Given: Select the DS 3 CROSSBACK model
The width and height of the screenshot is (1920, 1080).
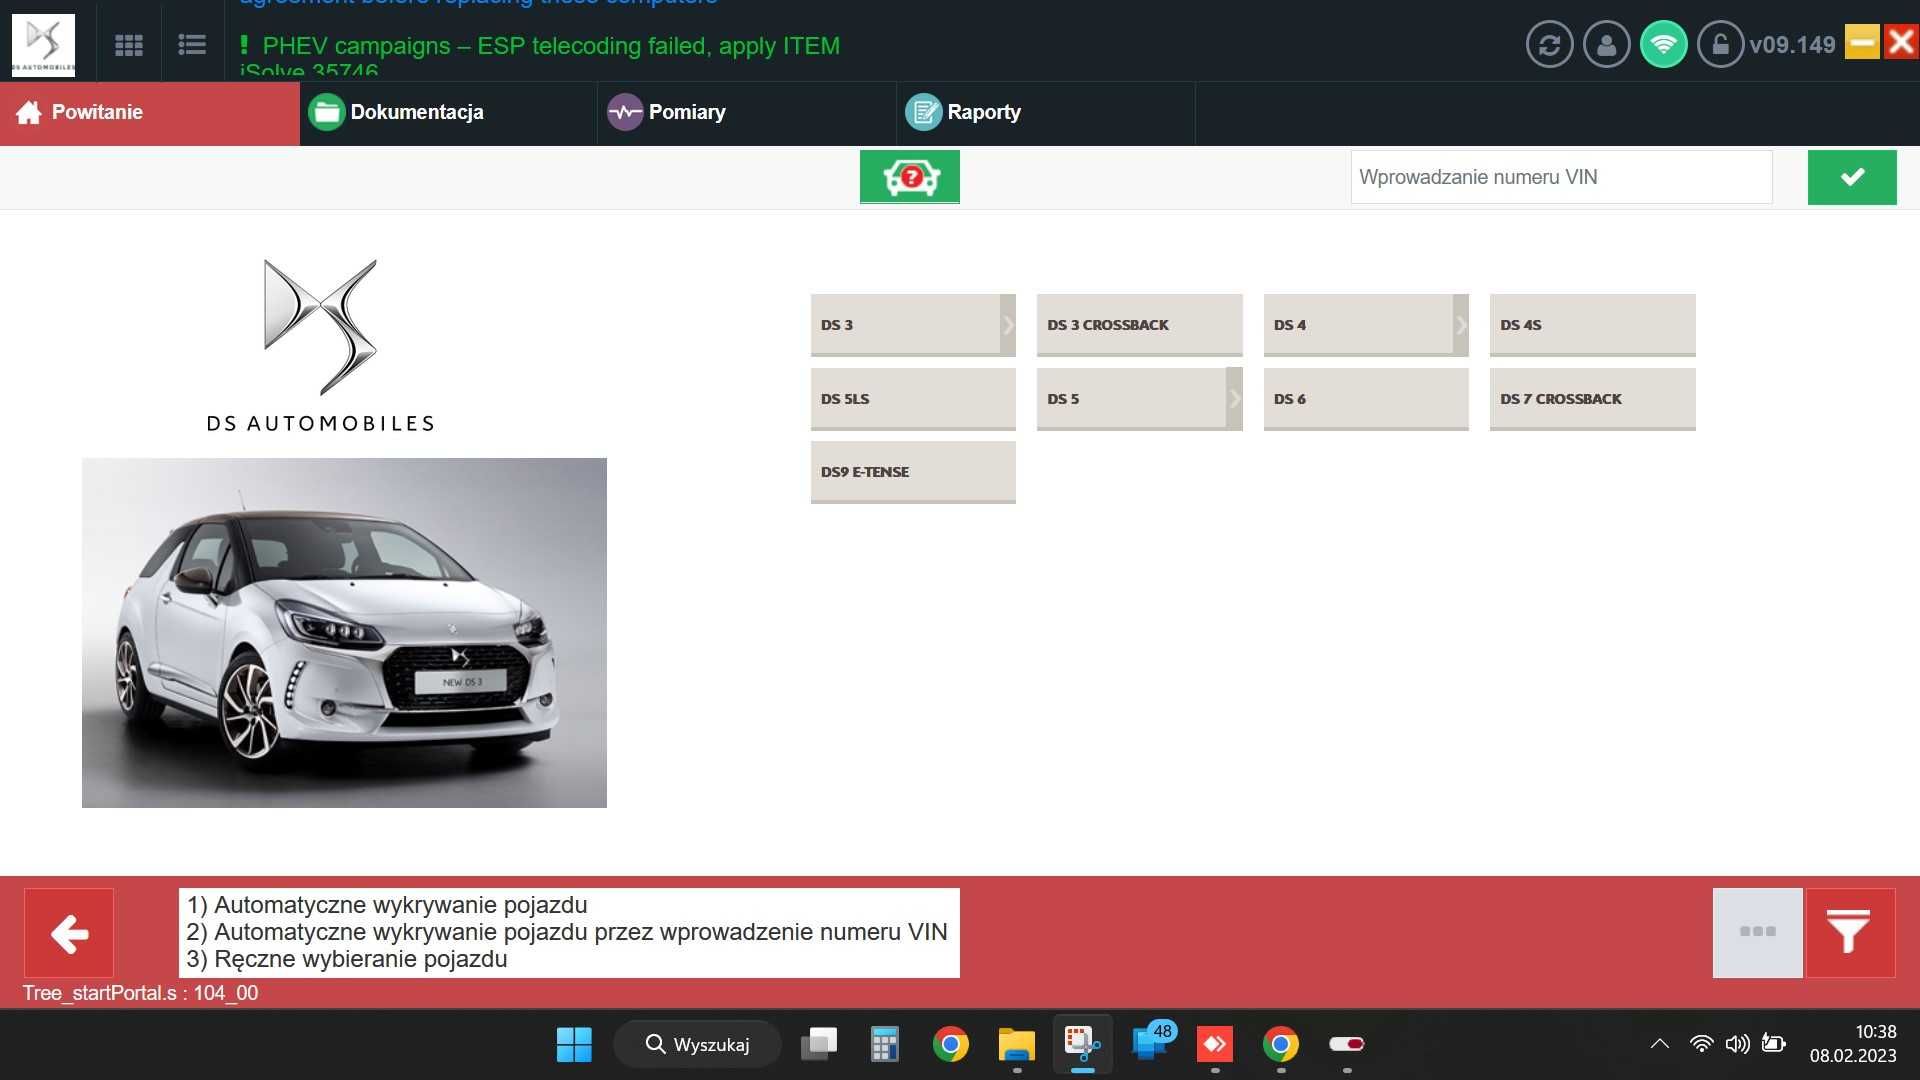Looking at the screenshot, I should point(1139,325).
